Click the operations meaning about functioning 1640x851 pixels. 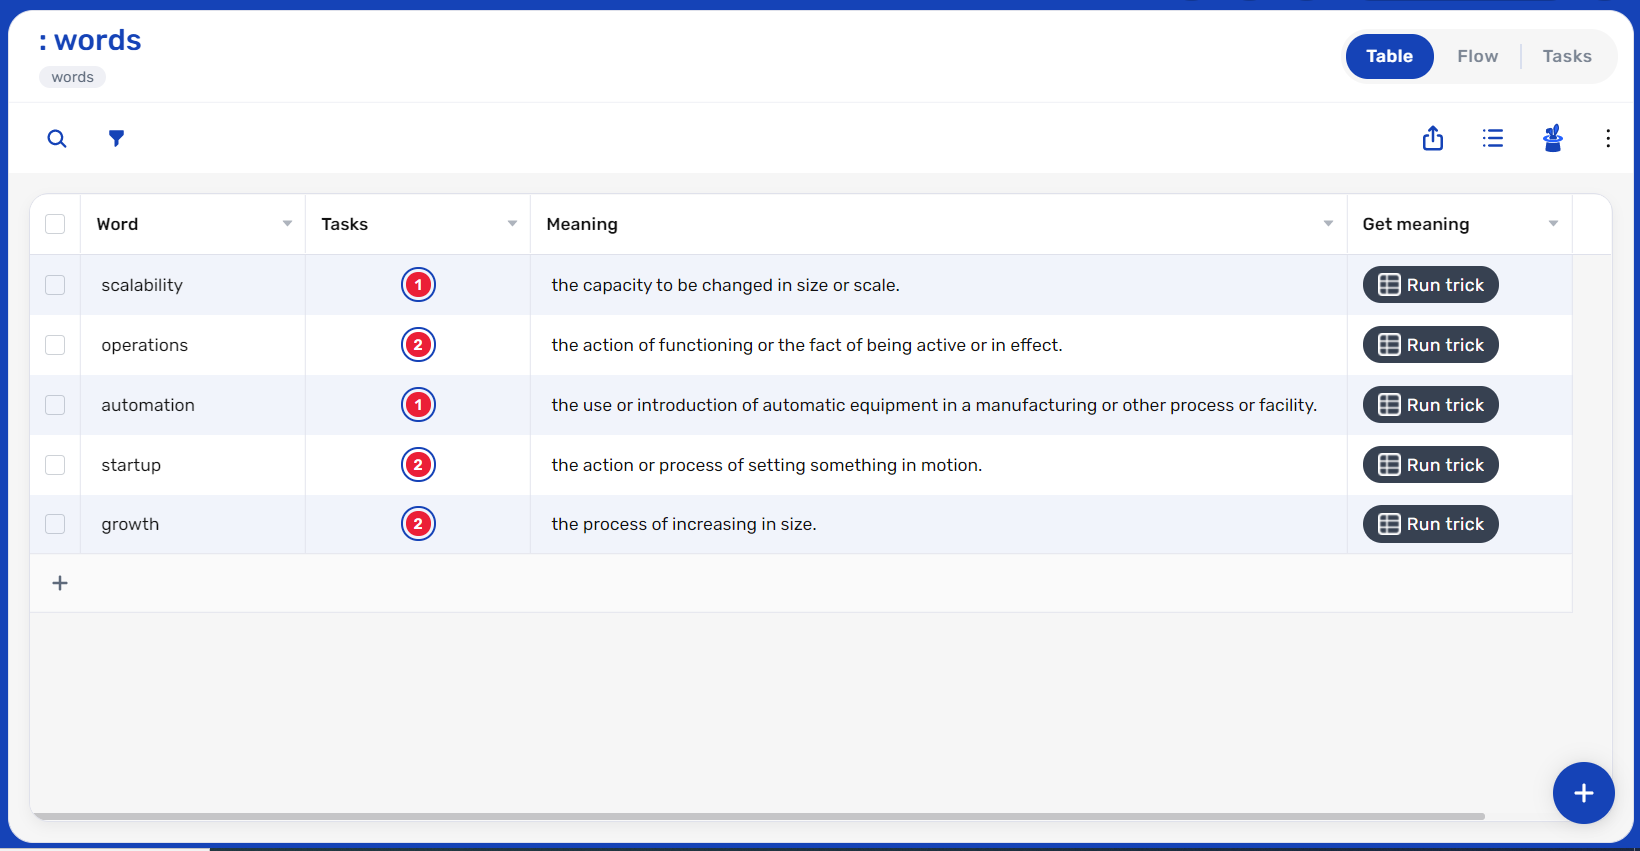(x=807, y=345)
